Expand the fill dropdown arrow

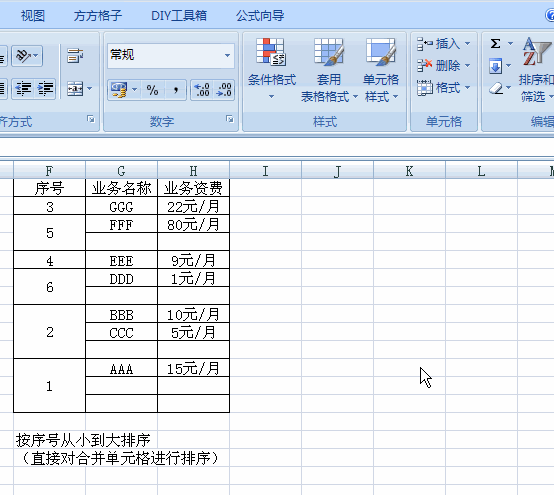coord(509,66)
